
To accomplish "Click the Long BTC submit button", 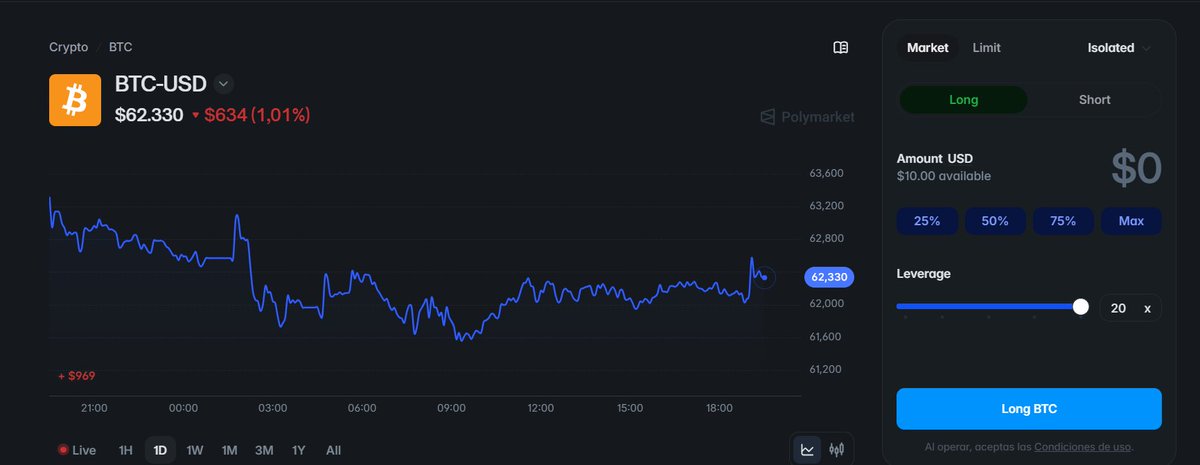I will pyautogui.click(x=1029, y=409).
